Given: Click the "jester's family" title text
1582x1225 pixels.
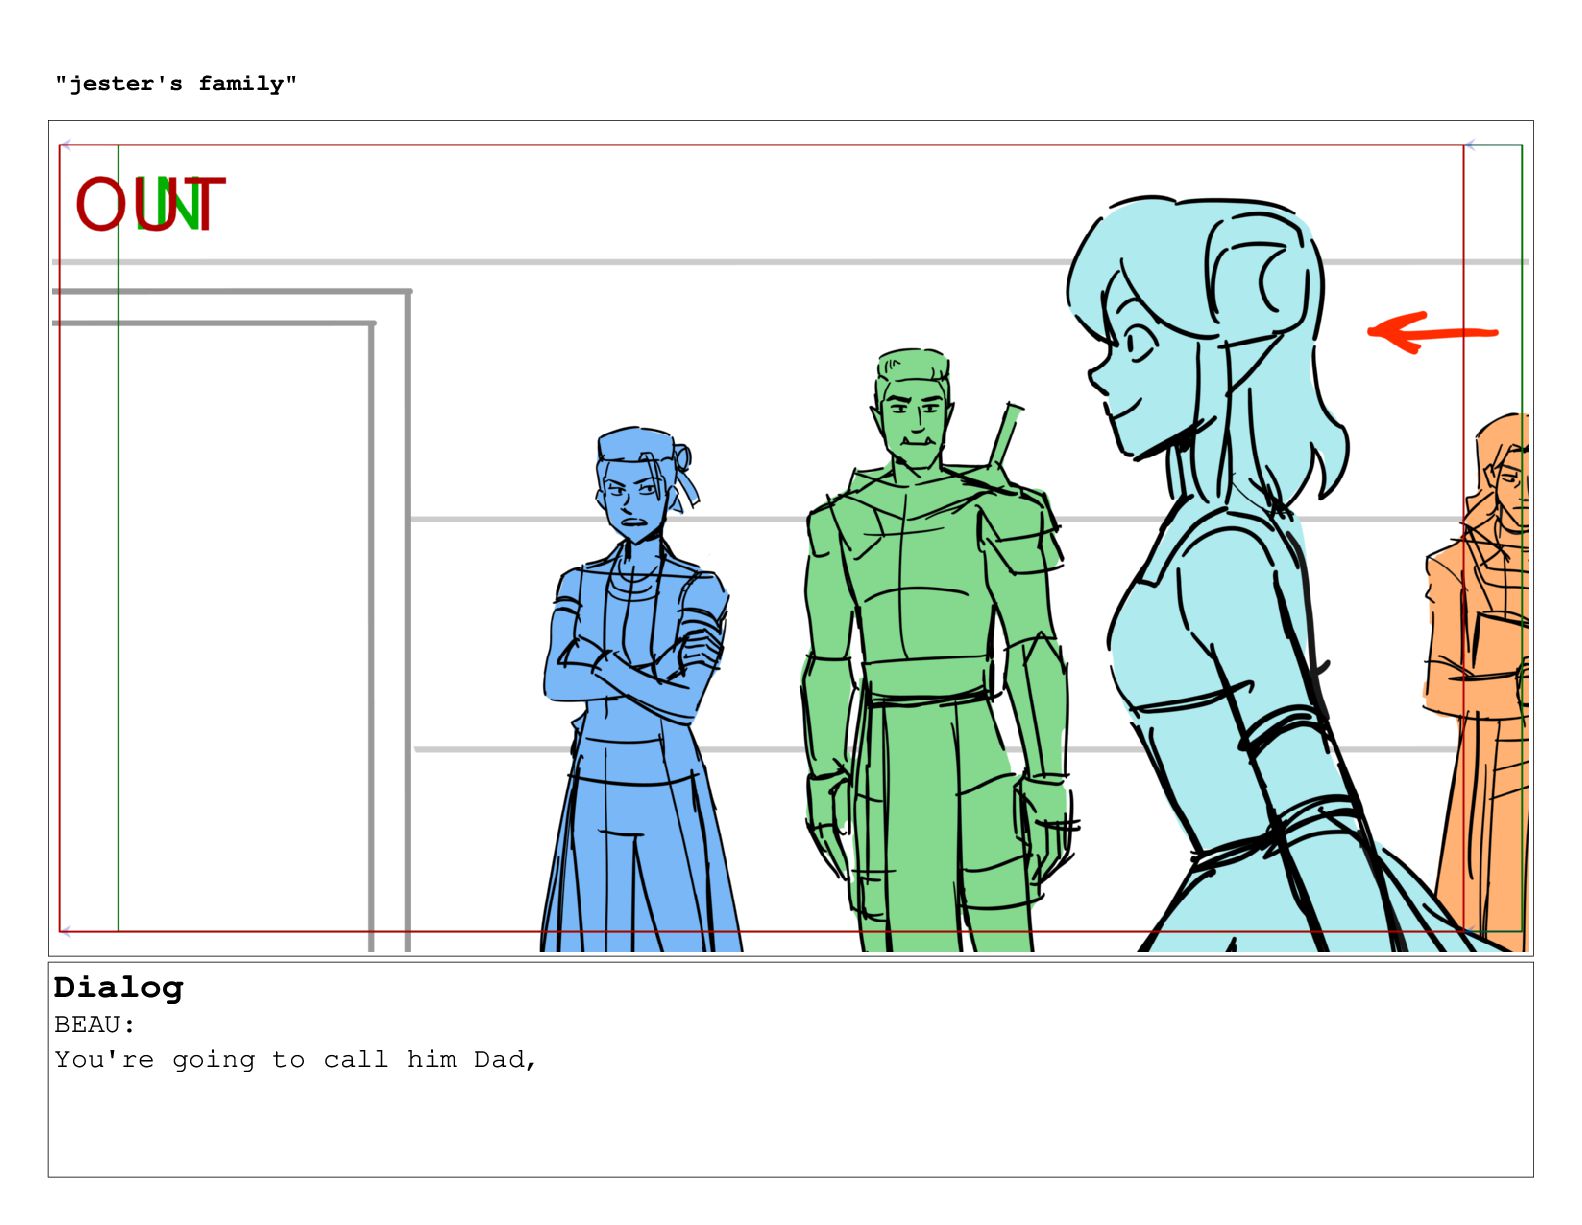Looking at the screenshot, I should click(x=176, y=84).
